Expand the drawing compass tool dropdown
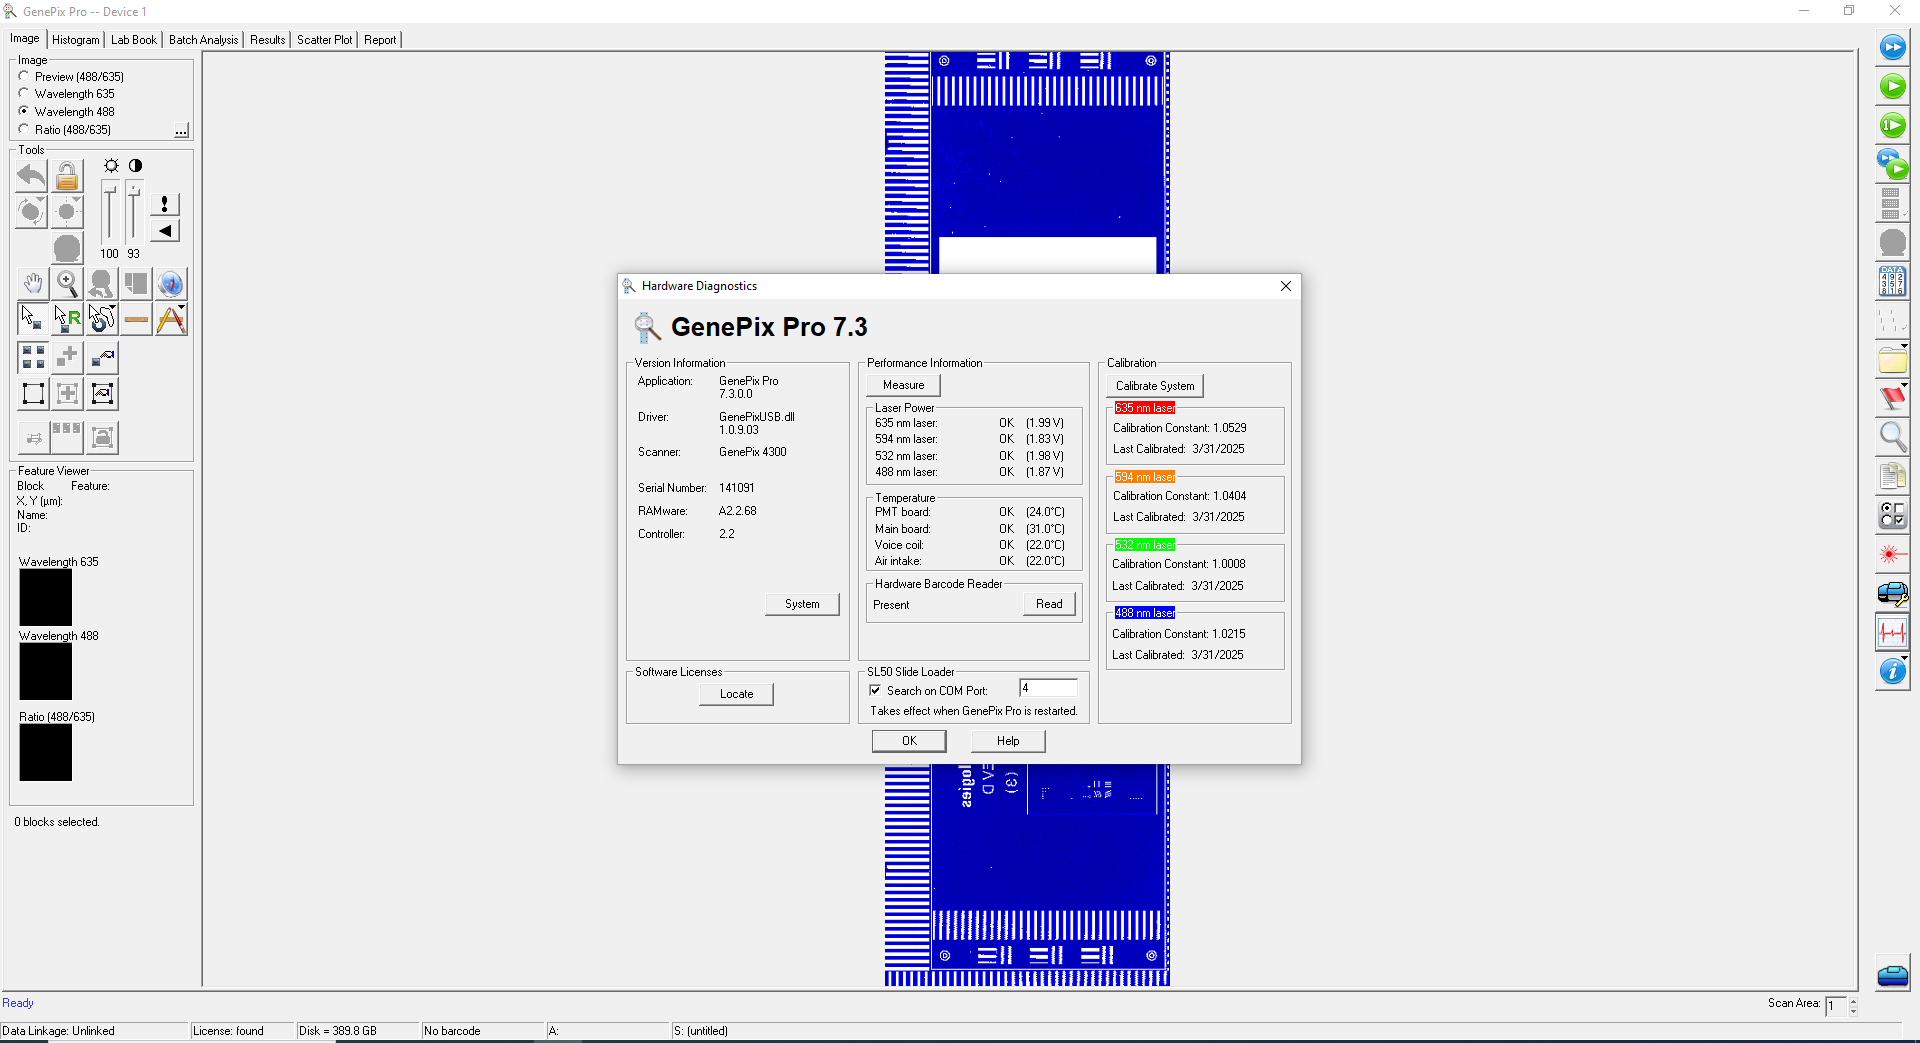 183,309
